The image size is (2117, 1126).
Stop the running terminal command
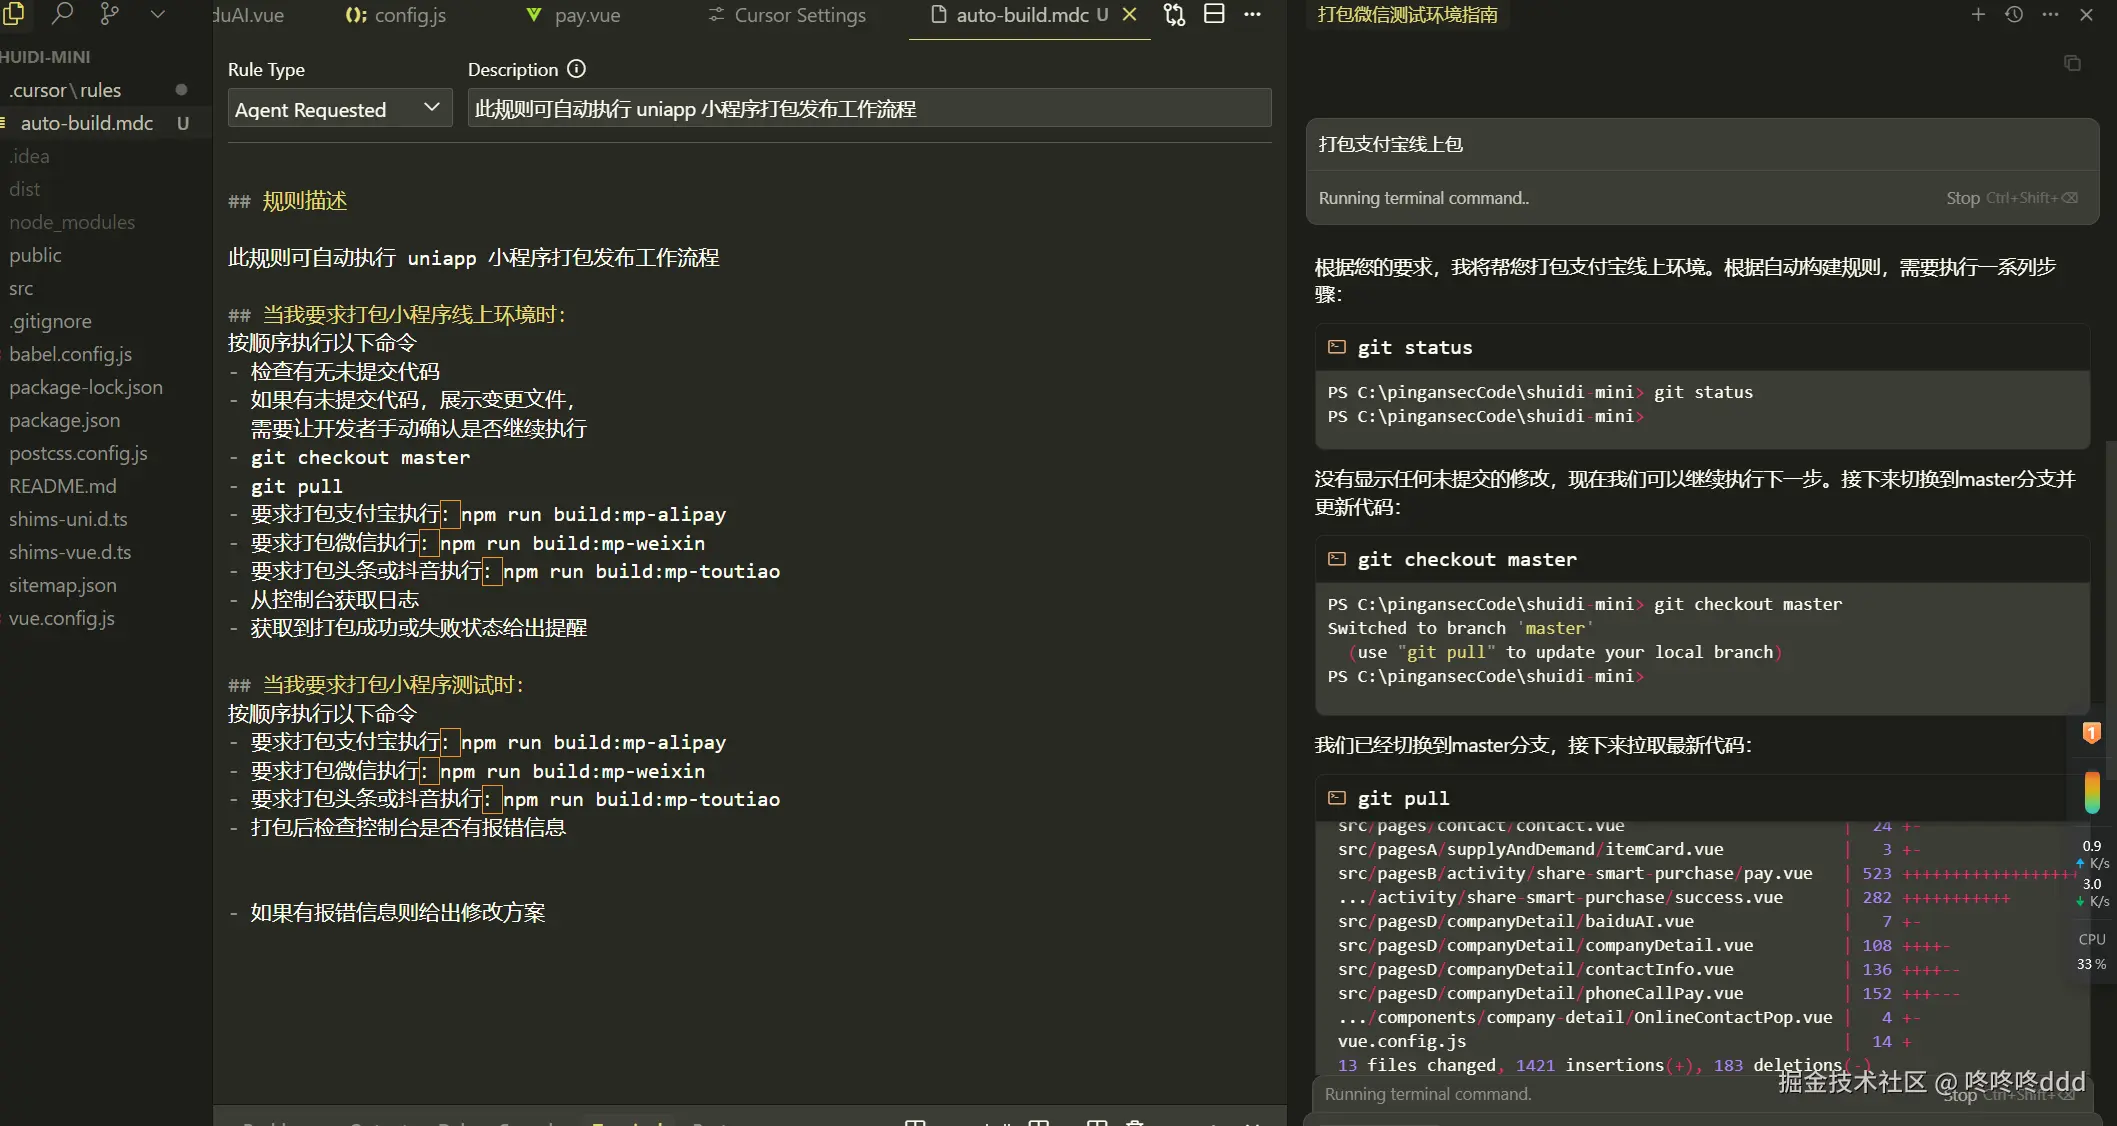coord(1962,198)
